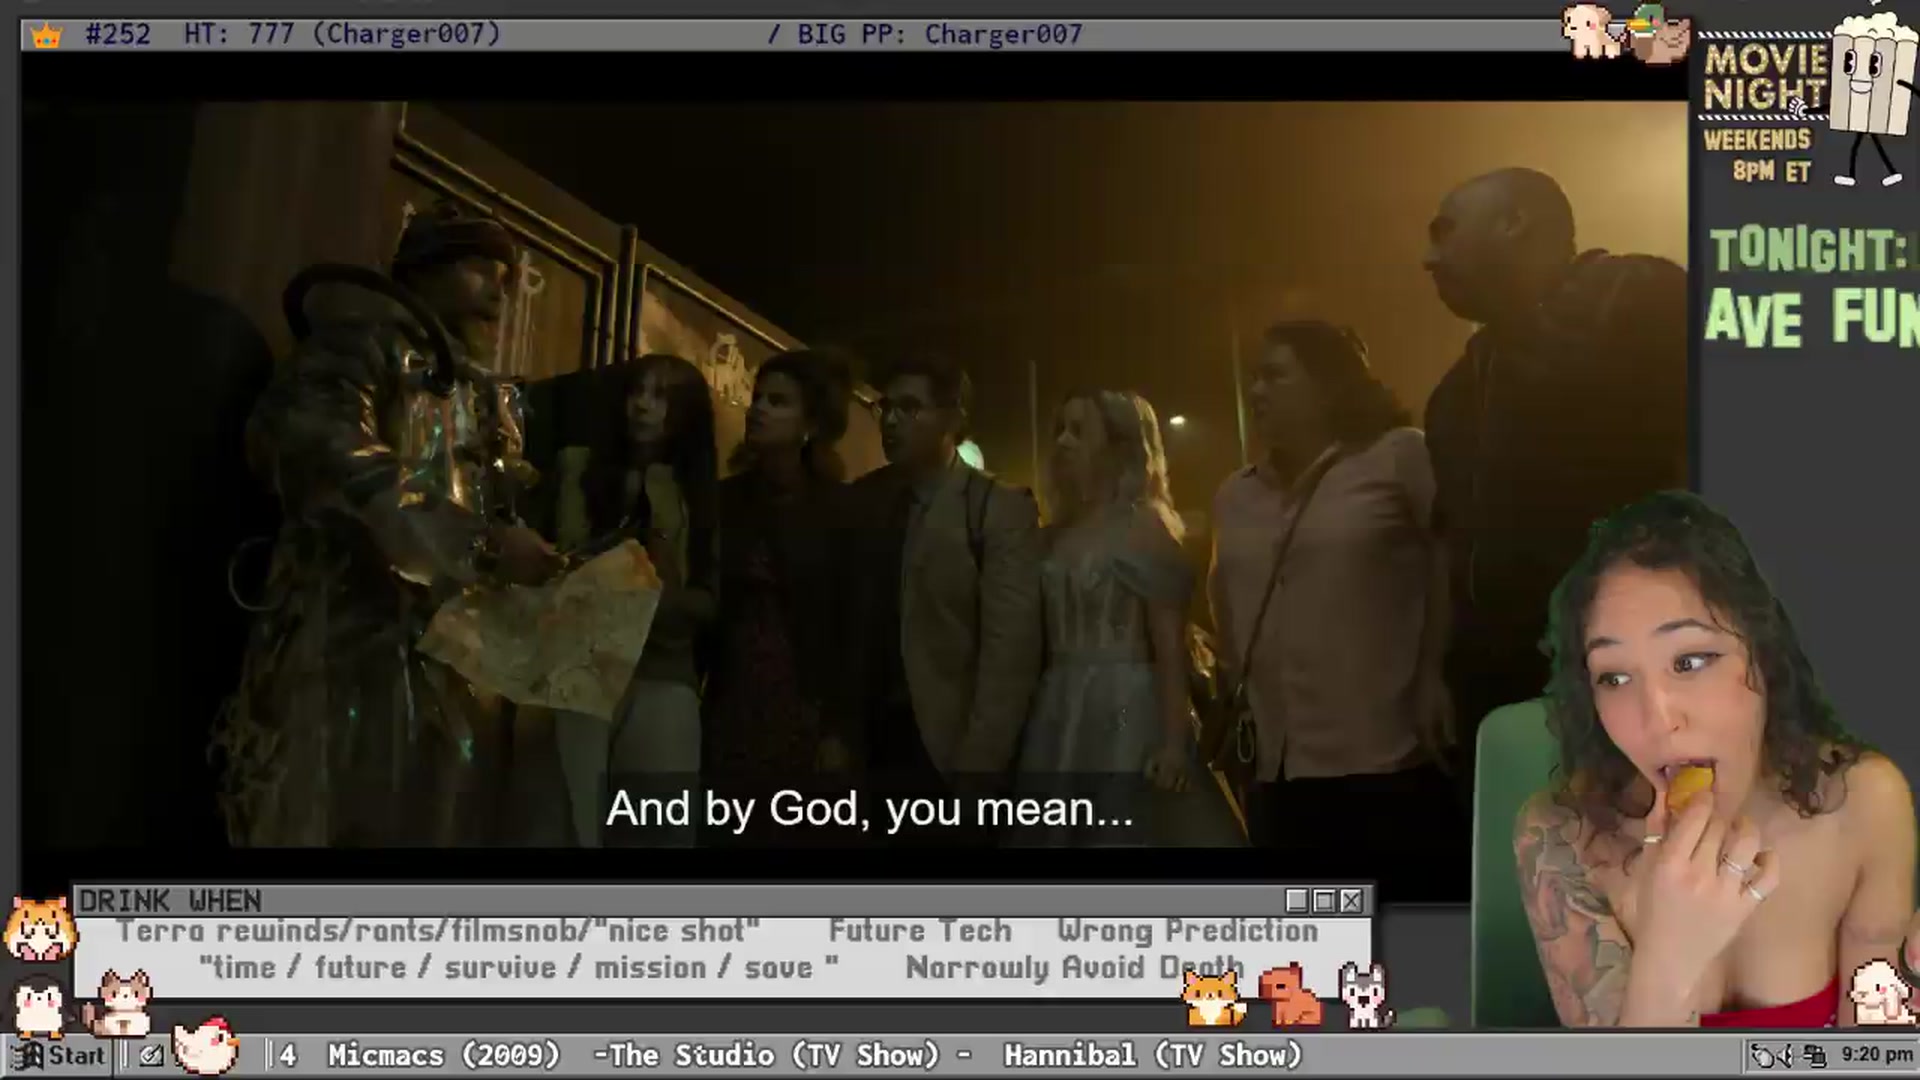This screenshot has height=1080, width=1920.
Task: Click 'The Studio (TV Show)' in ticker
Action: point(775,1055)
